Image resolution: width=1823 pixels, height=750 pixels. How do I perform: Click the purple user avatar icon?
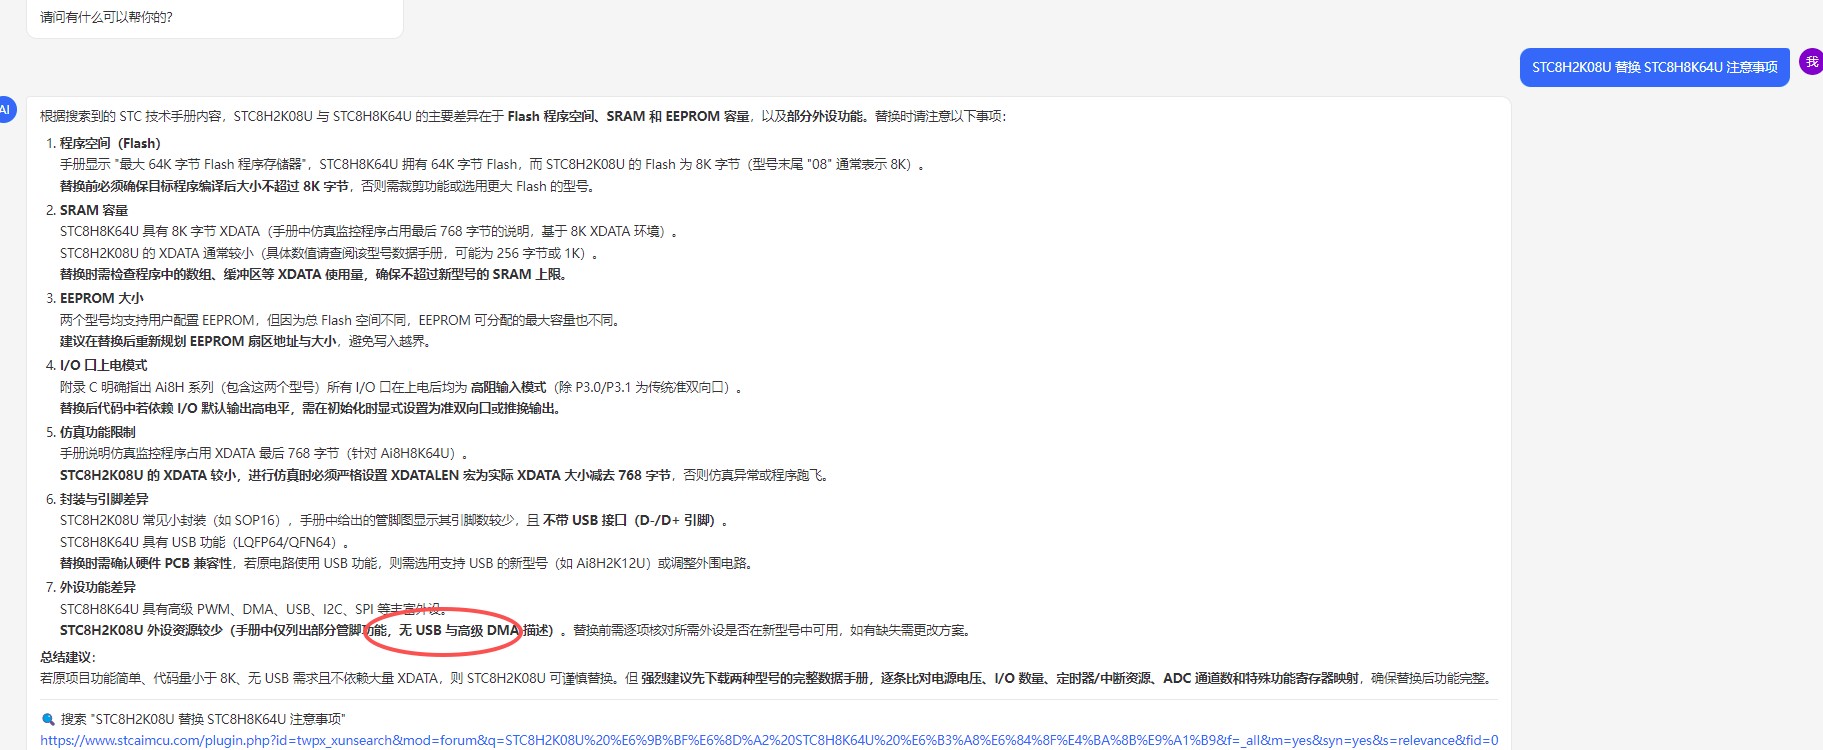1811,62
